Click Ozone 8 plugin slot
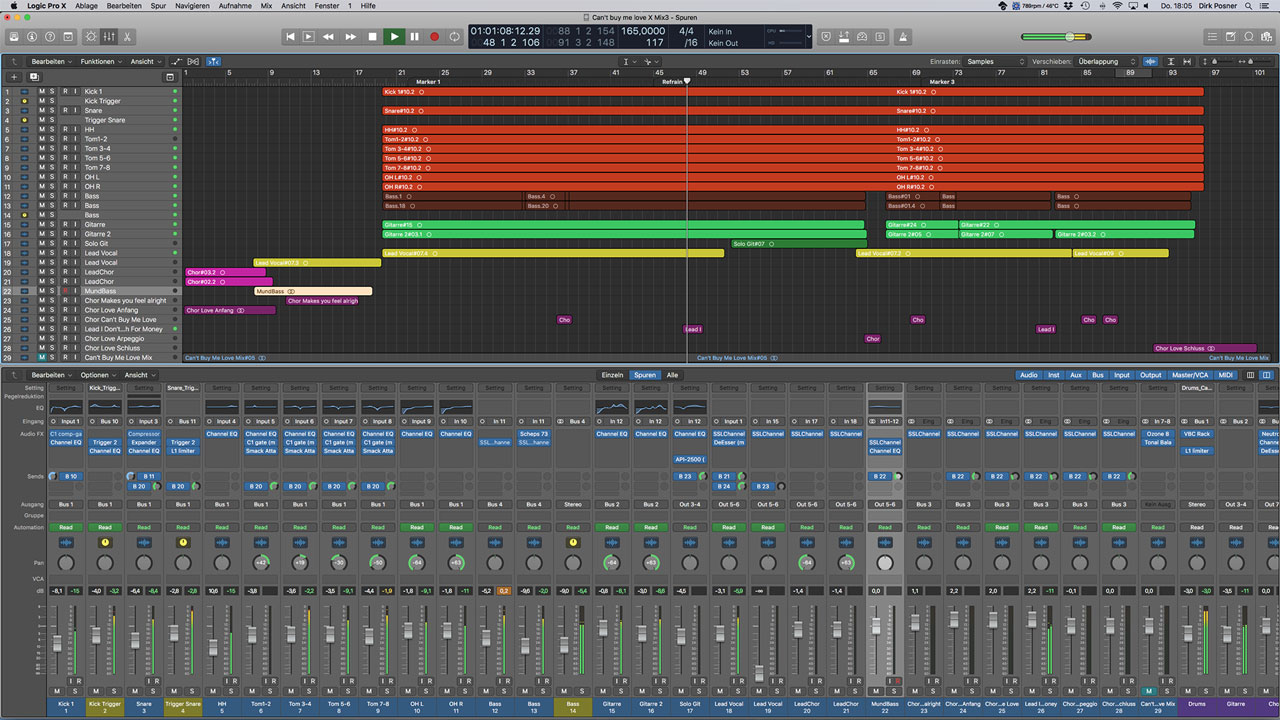The height and width of the screenshot is (720, 1280). pyautogui.click(x=1157, y=434)
